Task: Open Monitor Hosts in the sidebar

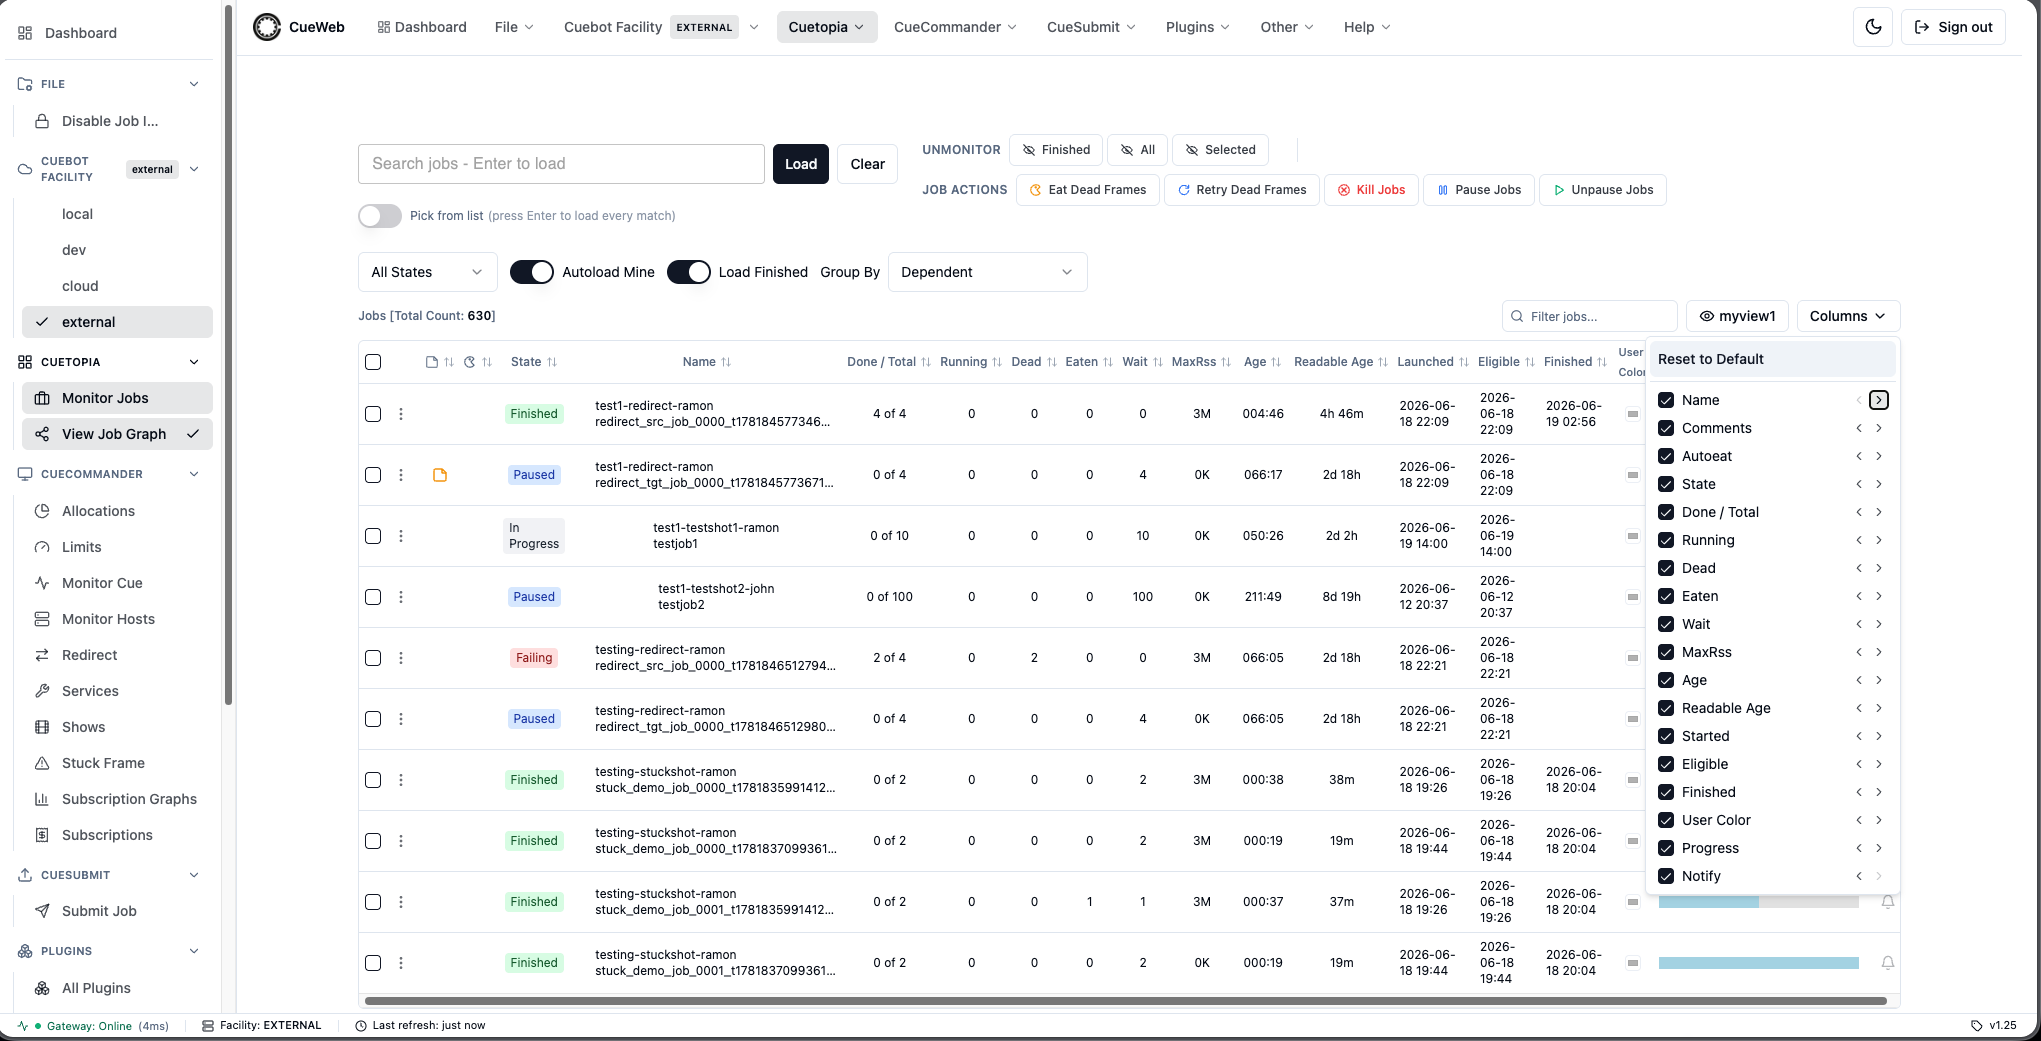Action: point(108,619)
